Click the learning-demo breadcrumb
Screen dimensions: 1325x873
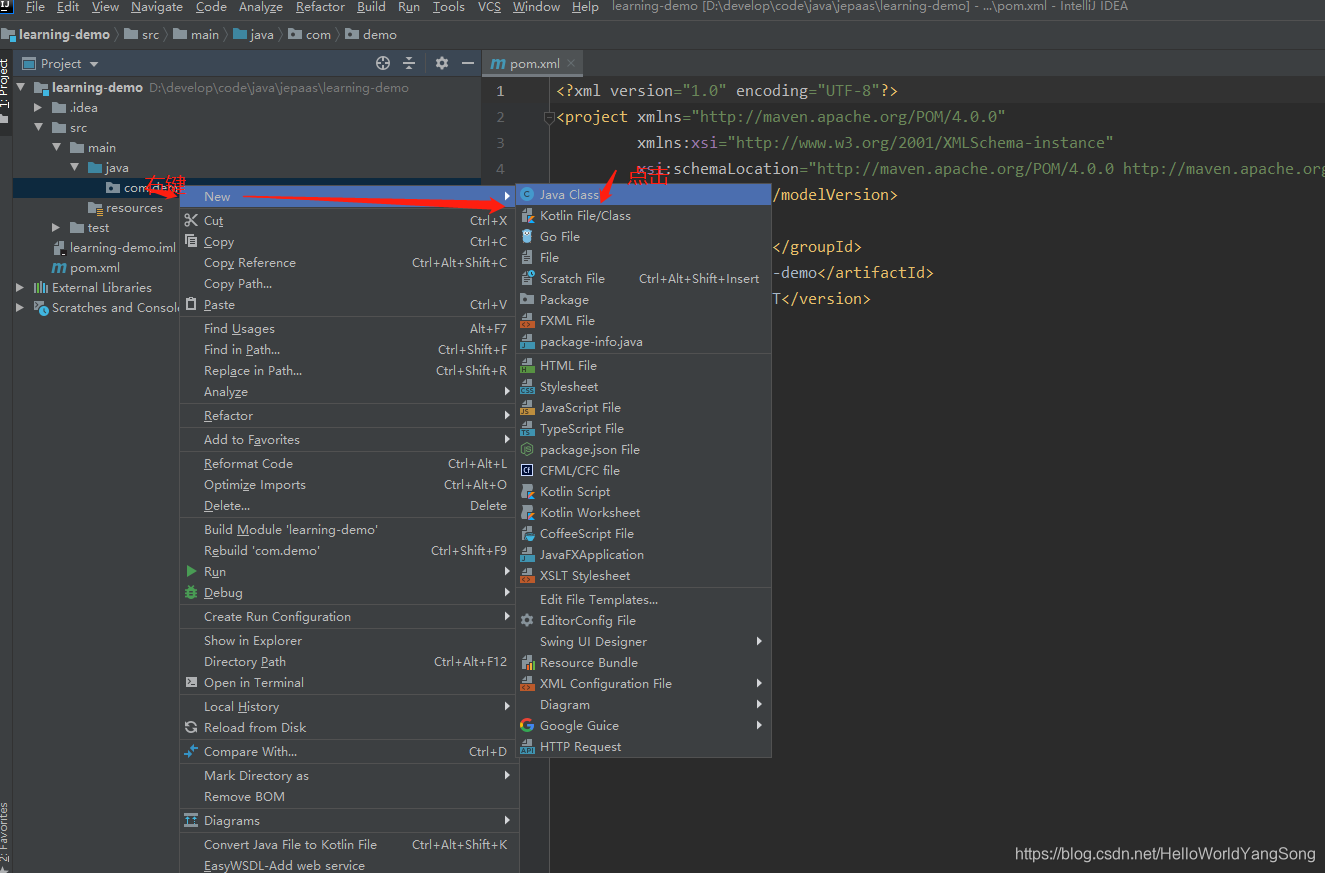64,34
